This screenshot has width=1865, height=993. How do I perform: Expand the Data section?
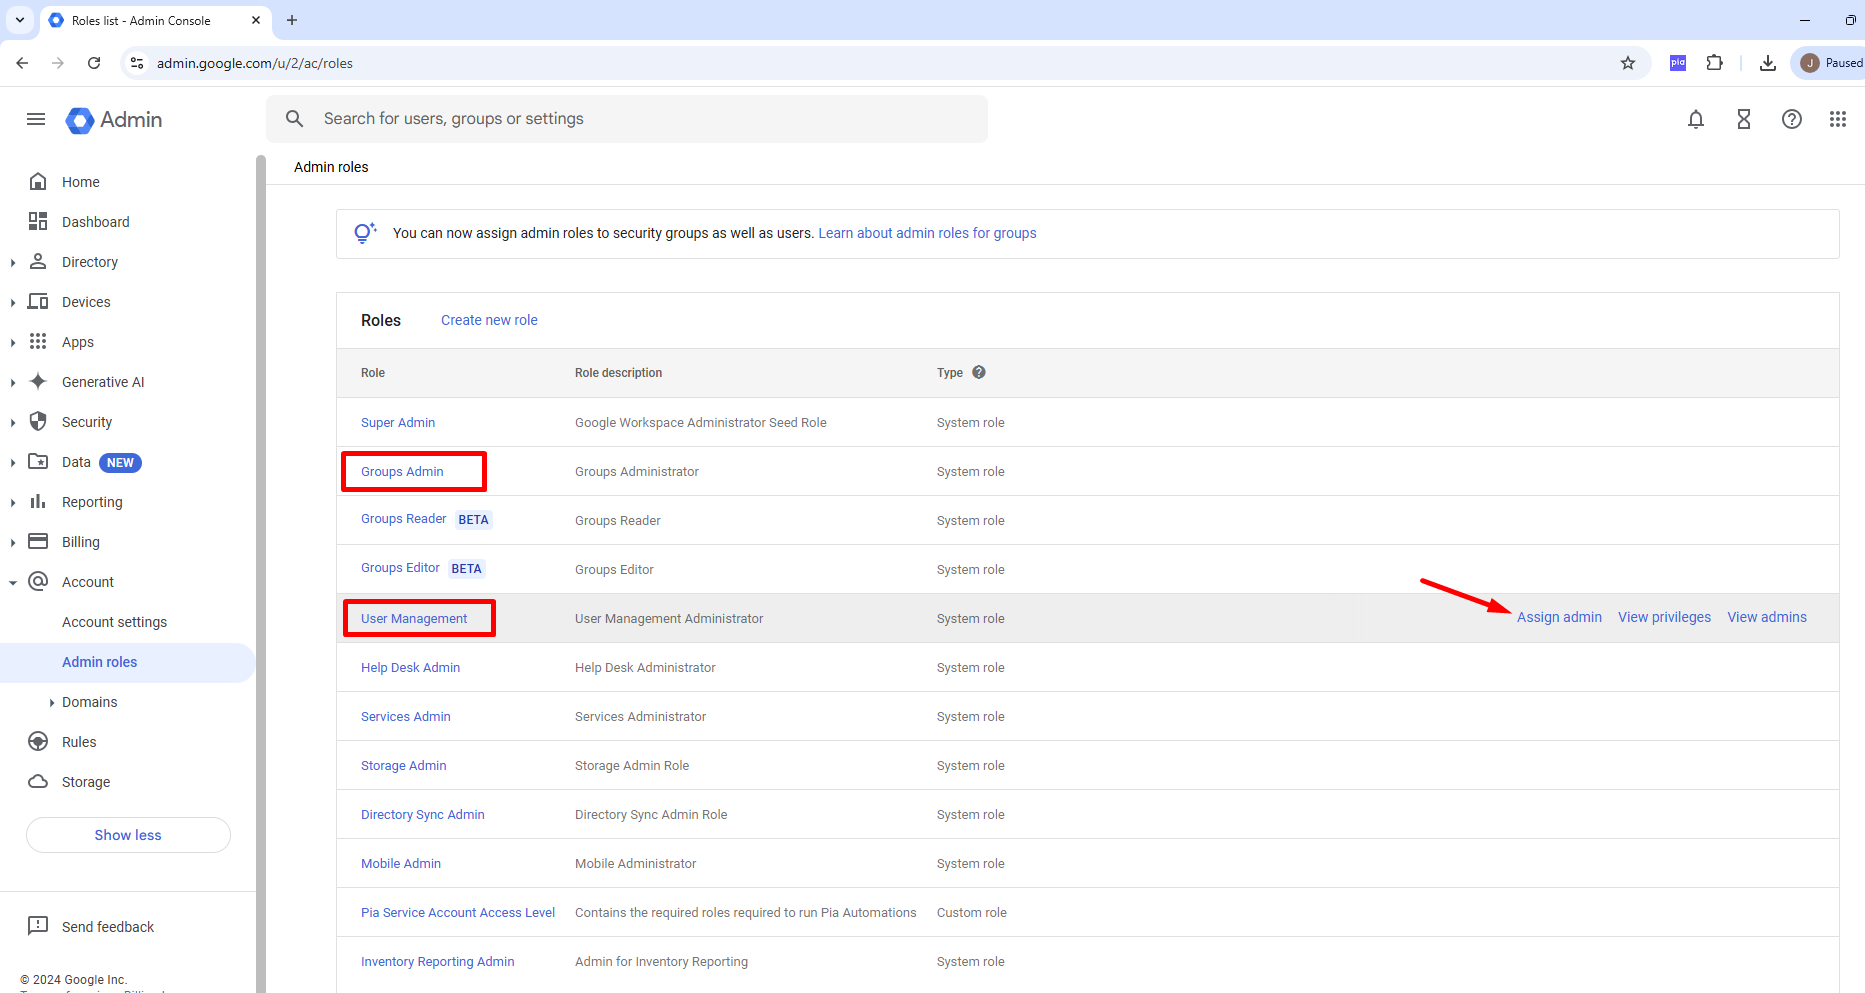coord(13,462)
